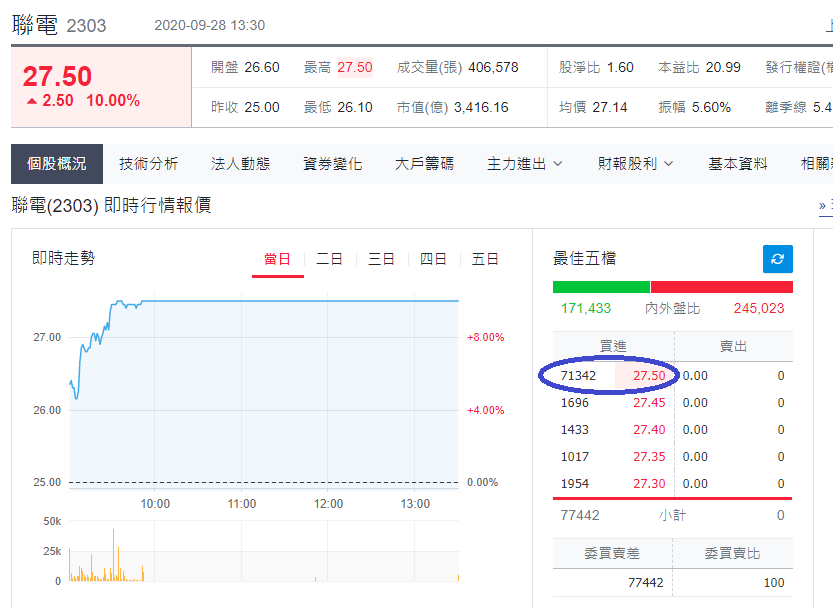
Task: Click the green inner-volume bar segment
Action: [601, 287]
